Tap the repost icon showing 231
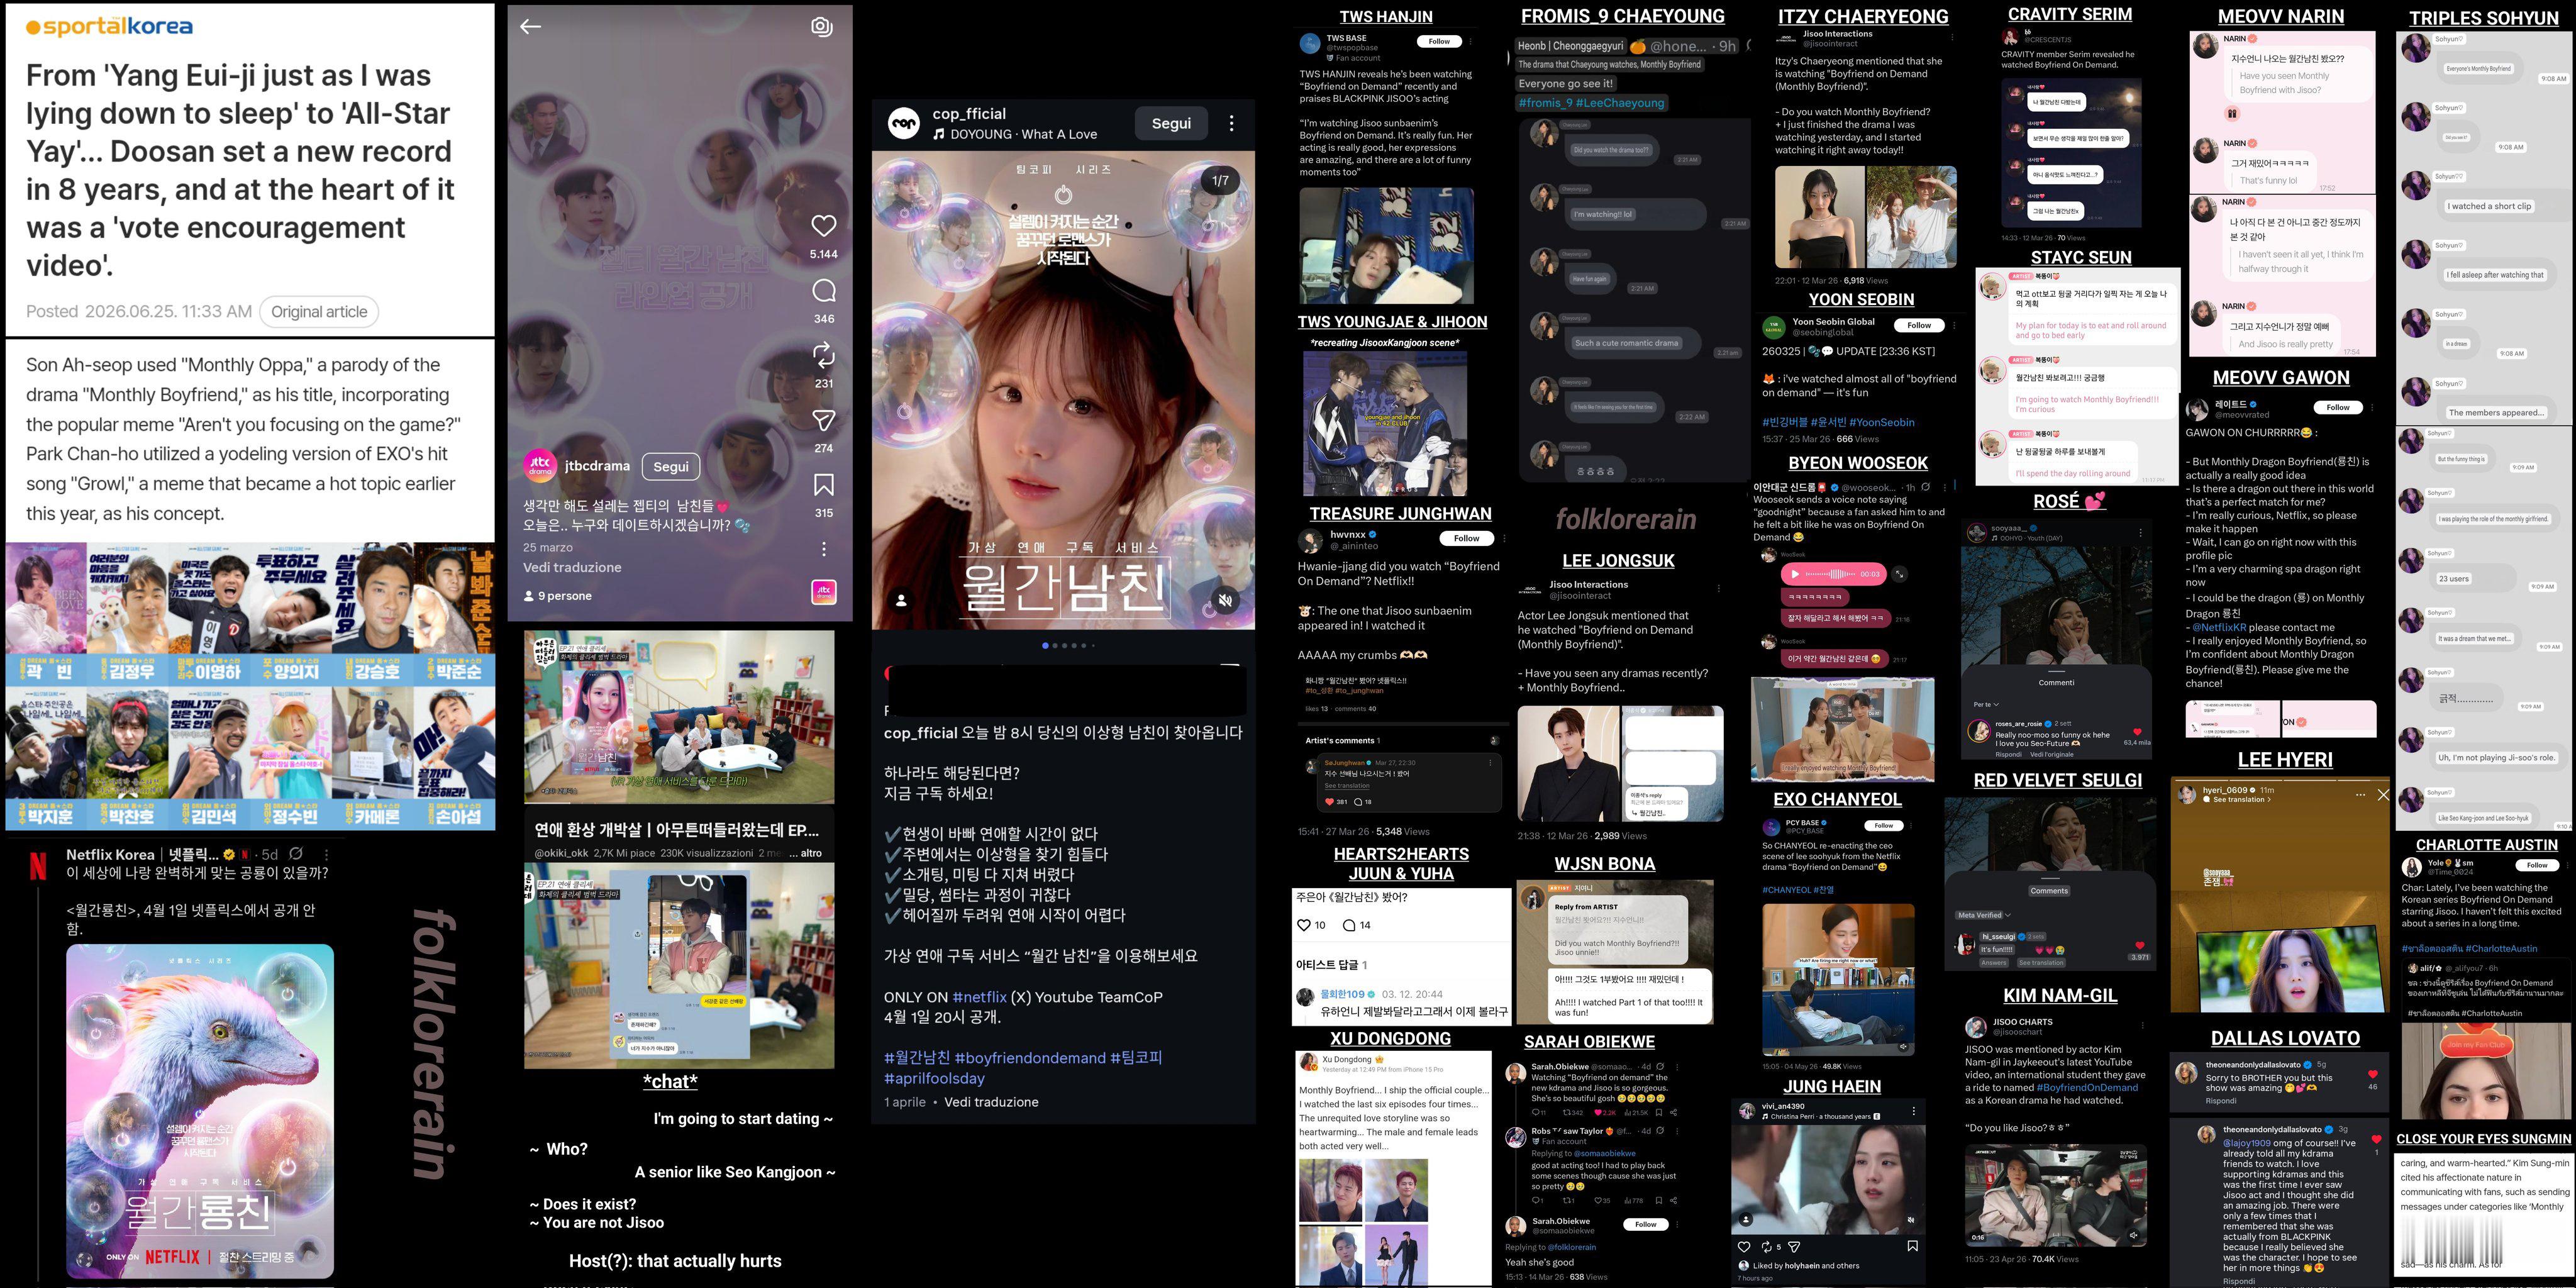This screenshot has height=1288, width=2576. click(x=823, y=355)
